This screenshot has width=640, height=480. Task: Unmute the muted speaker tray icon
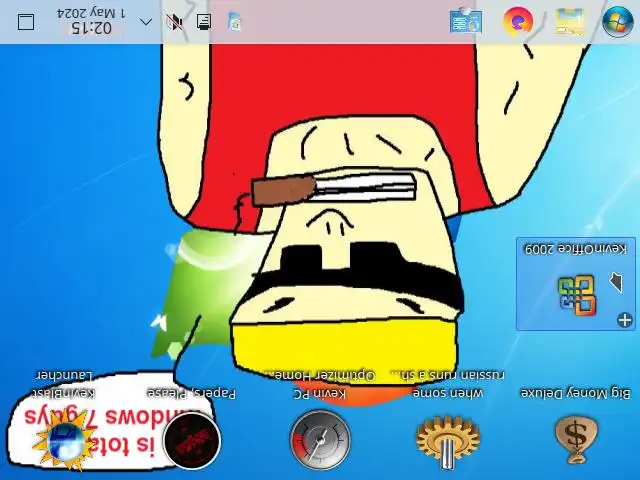175,22
